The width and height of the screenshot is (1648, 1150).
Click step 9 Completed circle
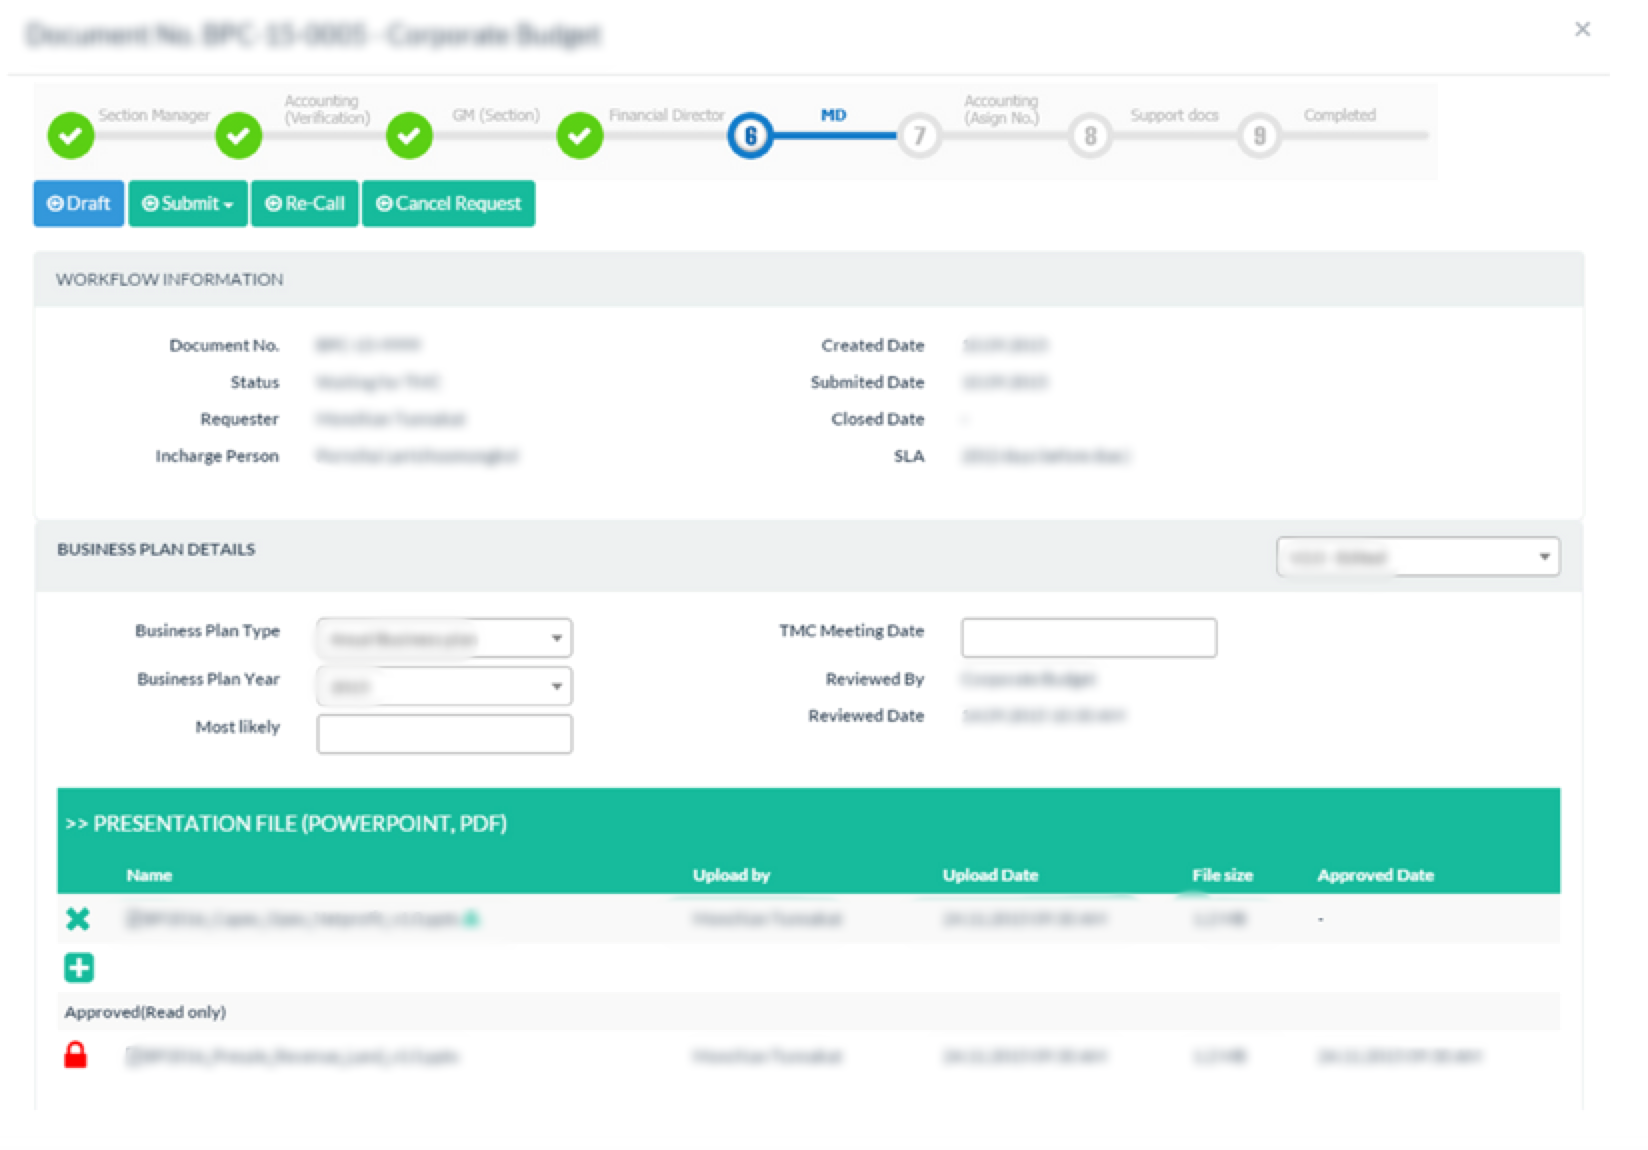click(x=1259, y=135)
